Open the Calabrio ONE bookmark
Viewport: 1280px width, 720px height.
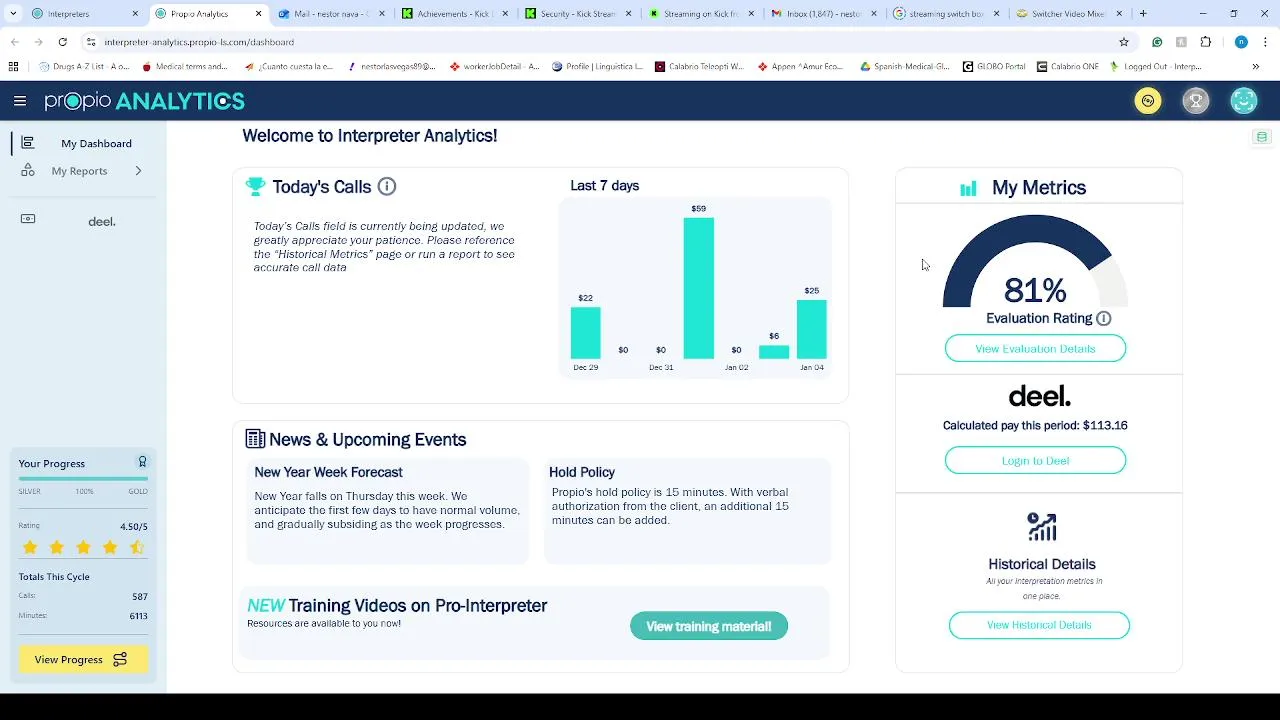point(1067,67)
